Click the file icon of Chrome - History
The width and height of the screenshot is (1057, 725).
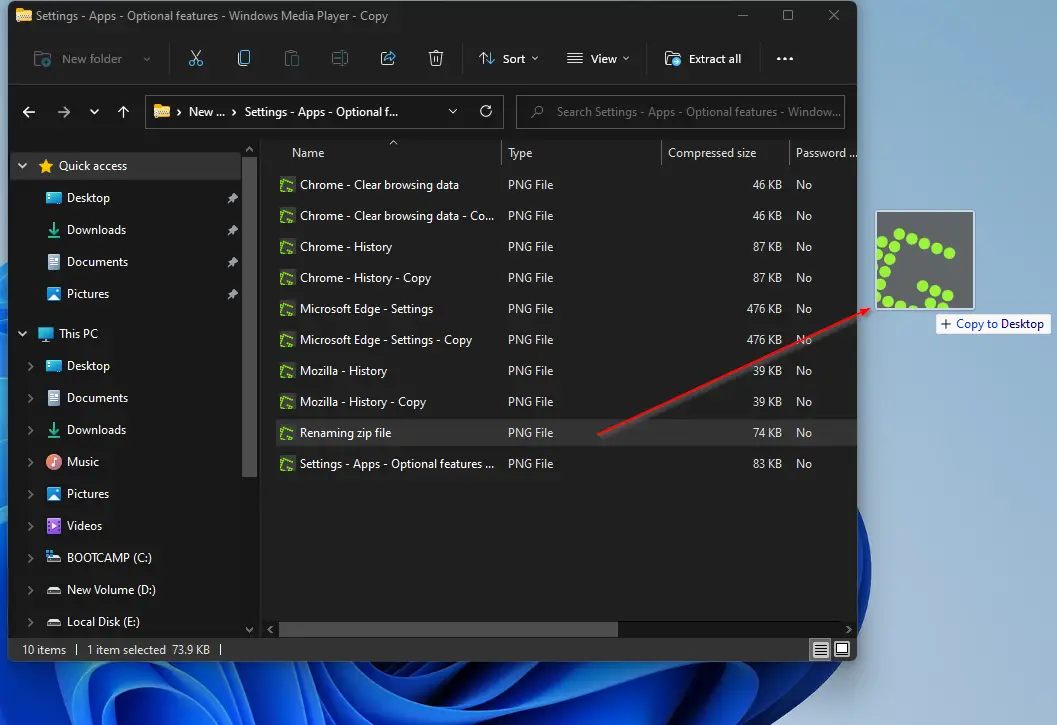pos(287,247)
